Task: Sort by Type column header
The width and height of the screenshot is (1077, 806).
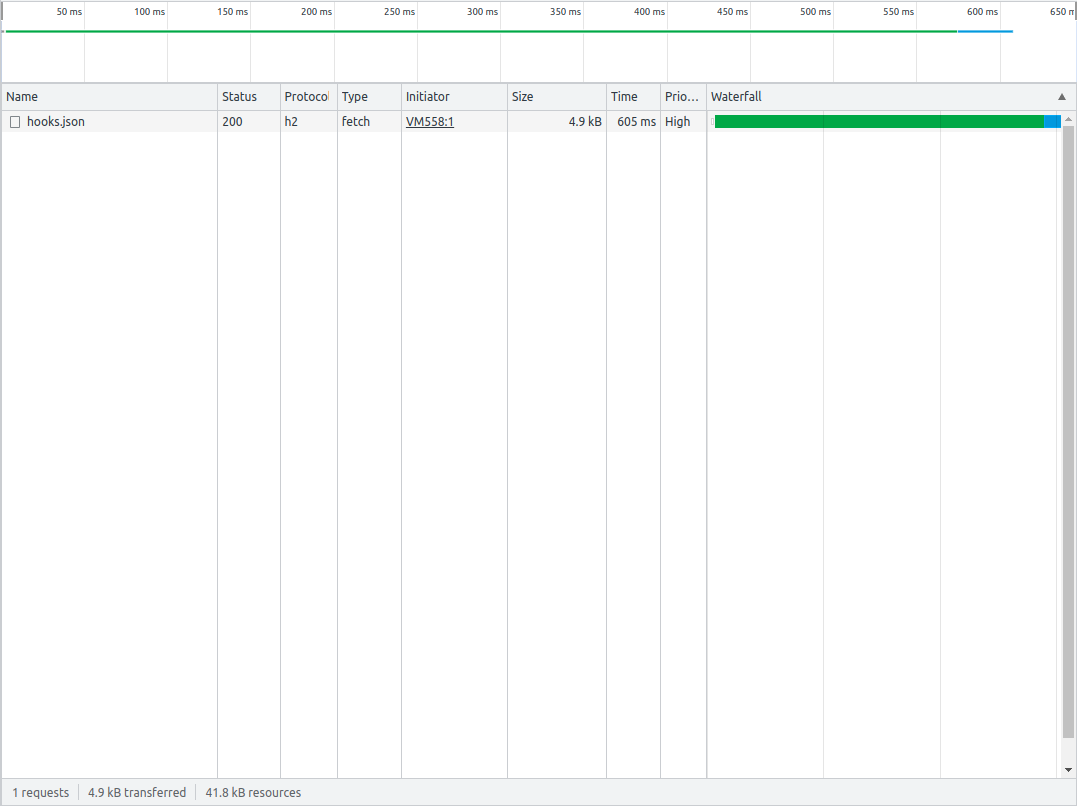Action: [369, 97]
